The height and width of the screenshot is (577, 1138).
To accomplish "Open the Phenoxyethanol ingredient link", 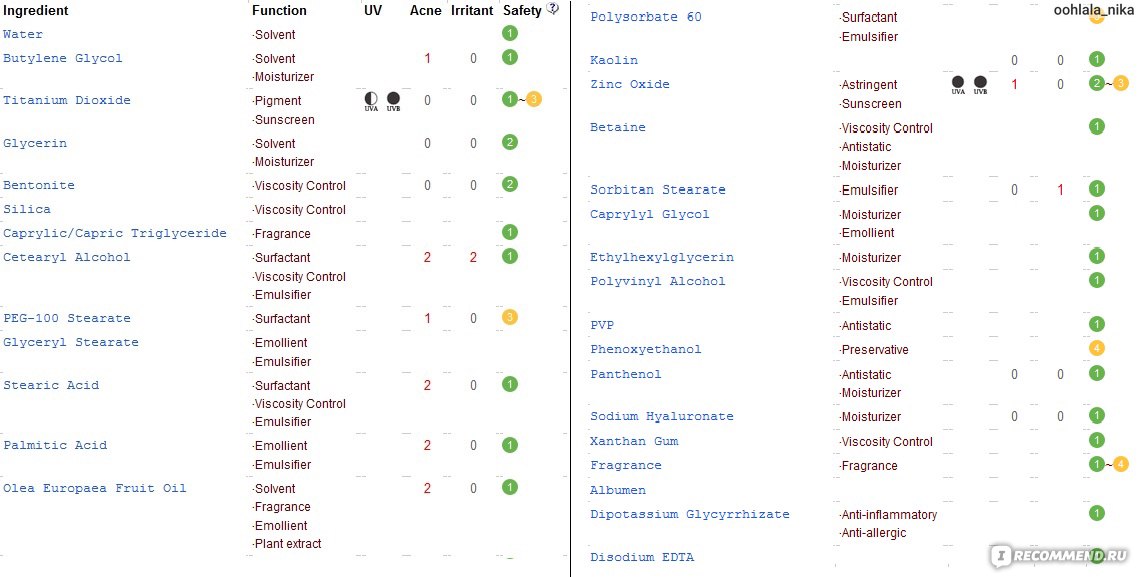I will 646,349.
